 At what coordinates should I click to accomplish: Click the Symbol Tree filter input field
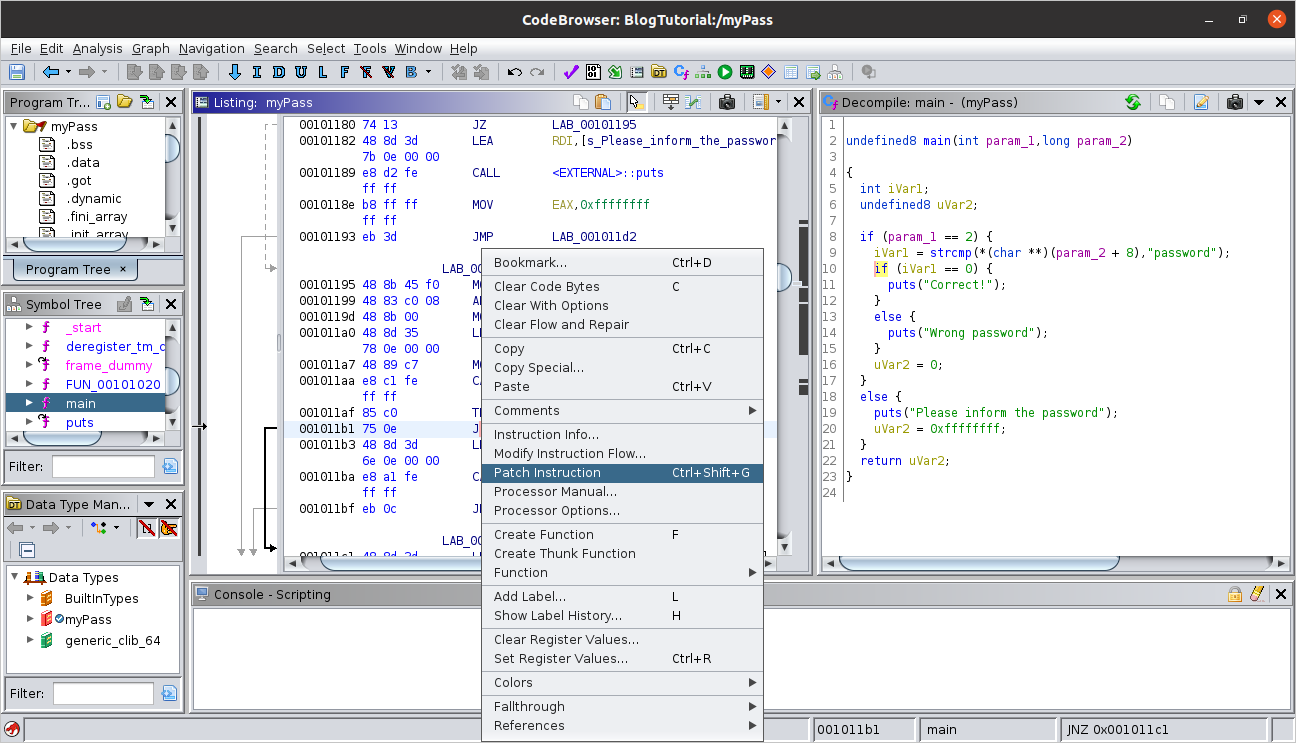[103, 466]
